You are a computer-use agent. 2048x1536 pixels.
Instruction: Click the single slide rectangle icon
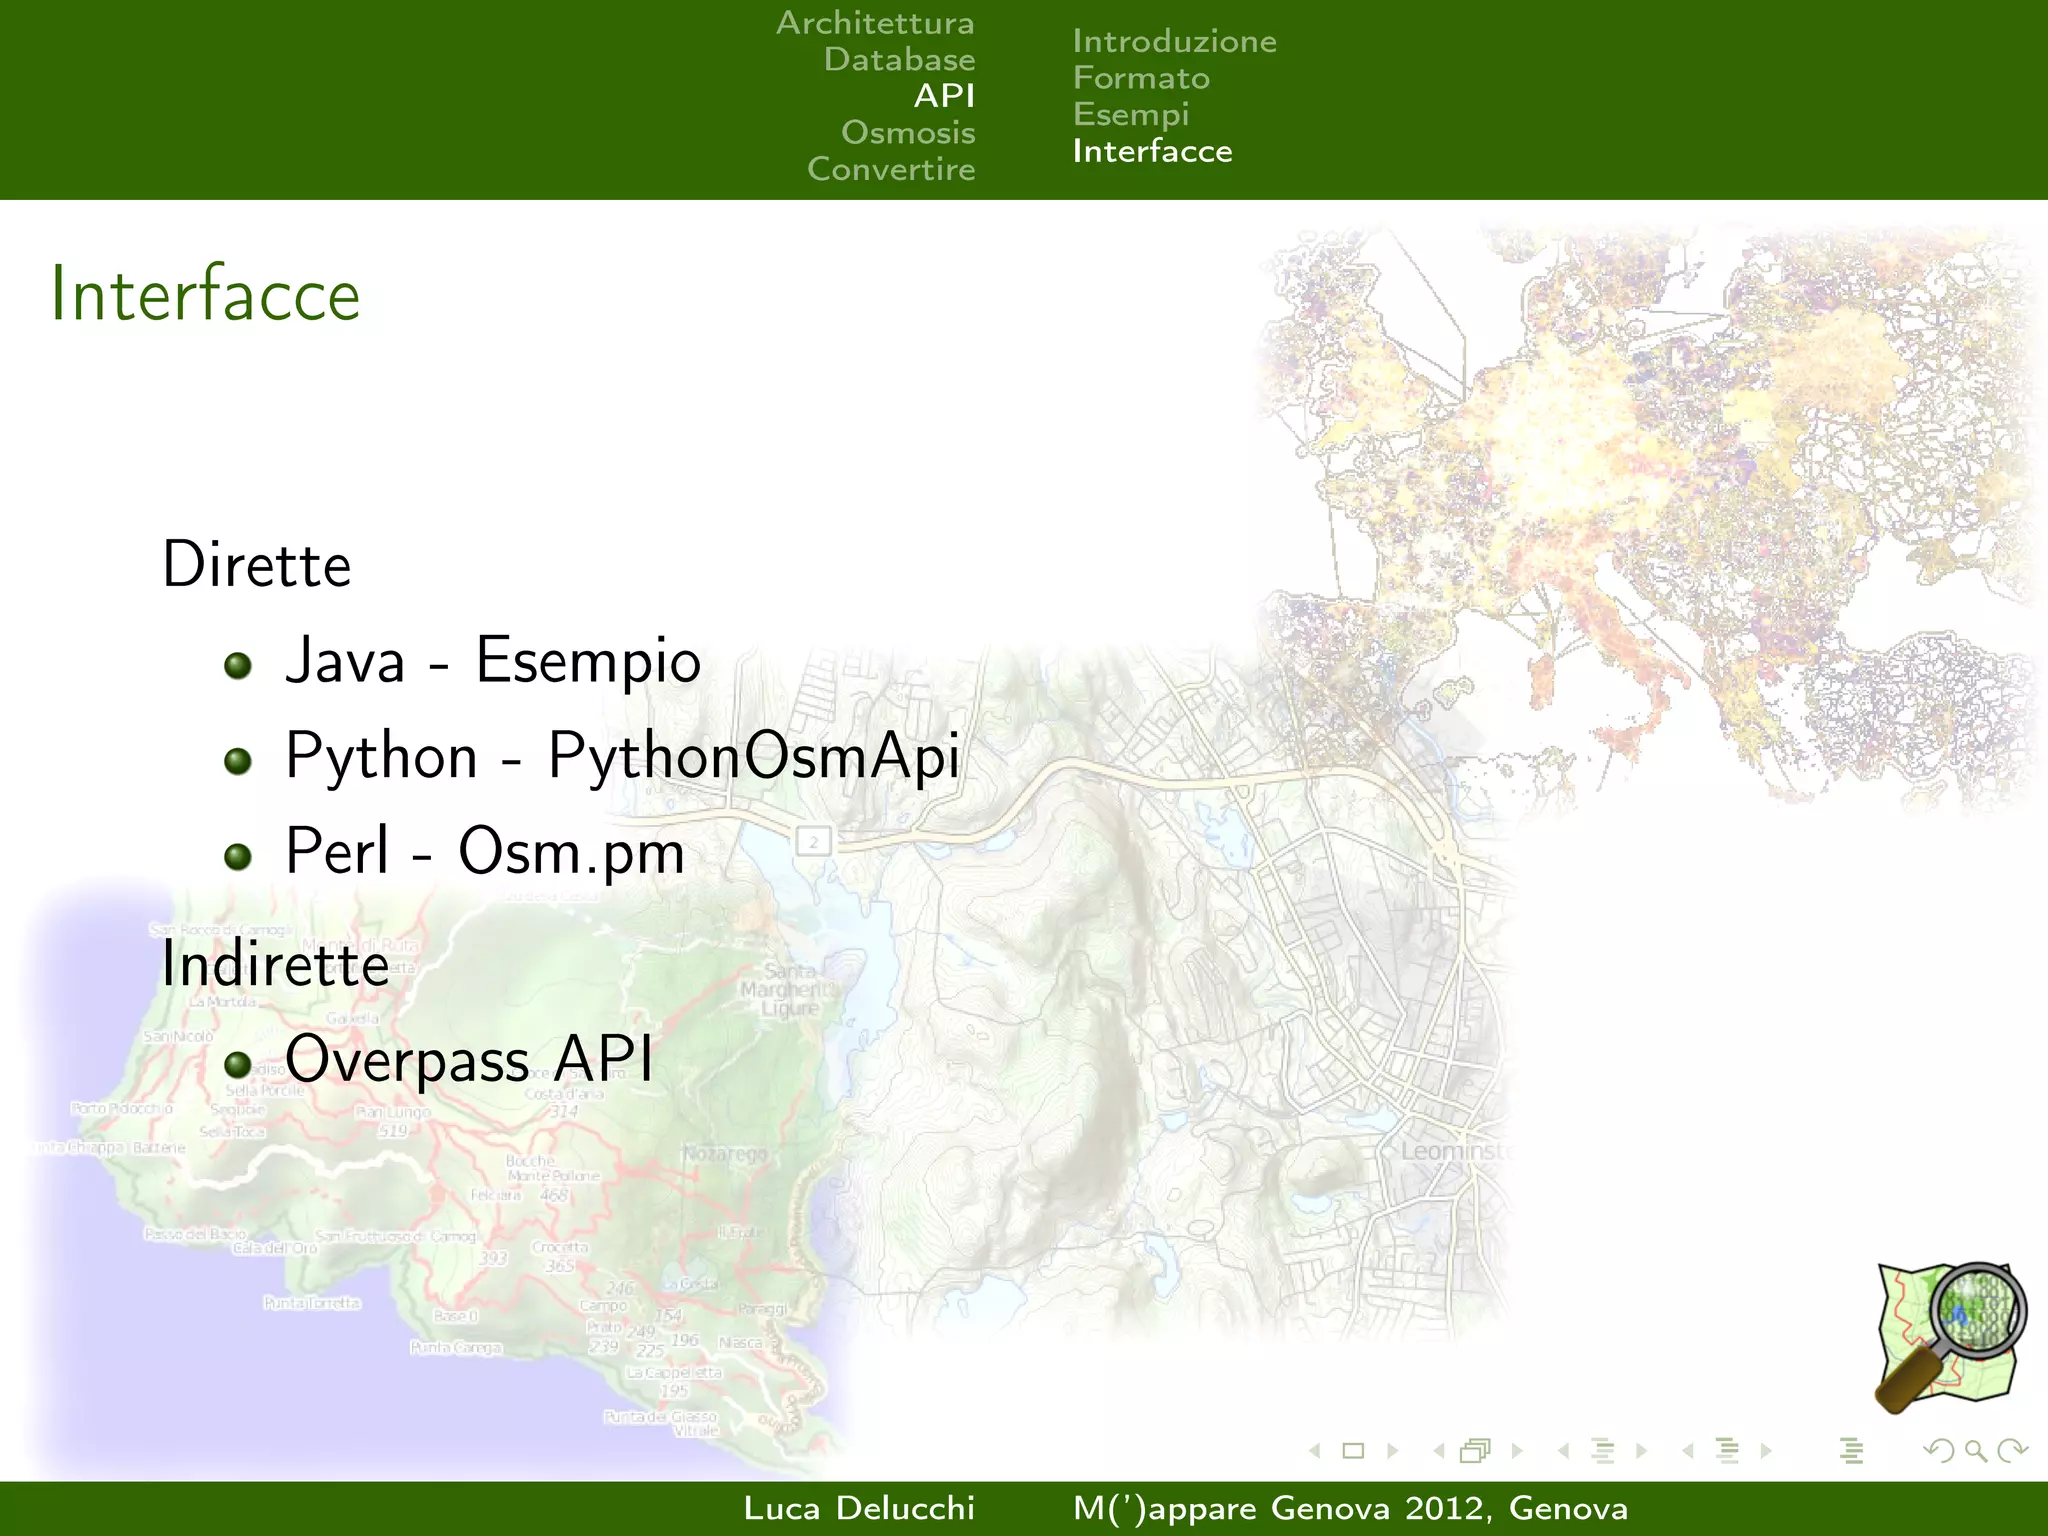1353,1451
